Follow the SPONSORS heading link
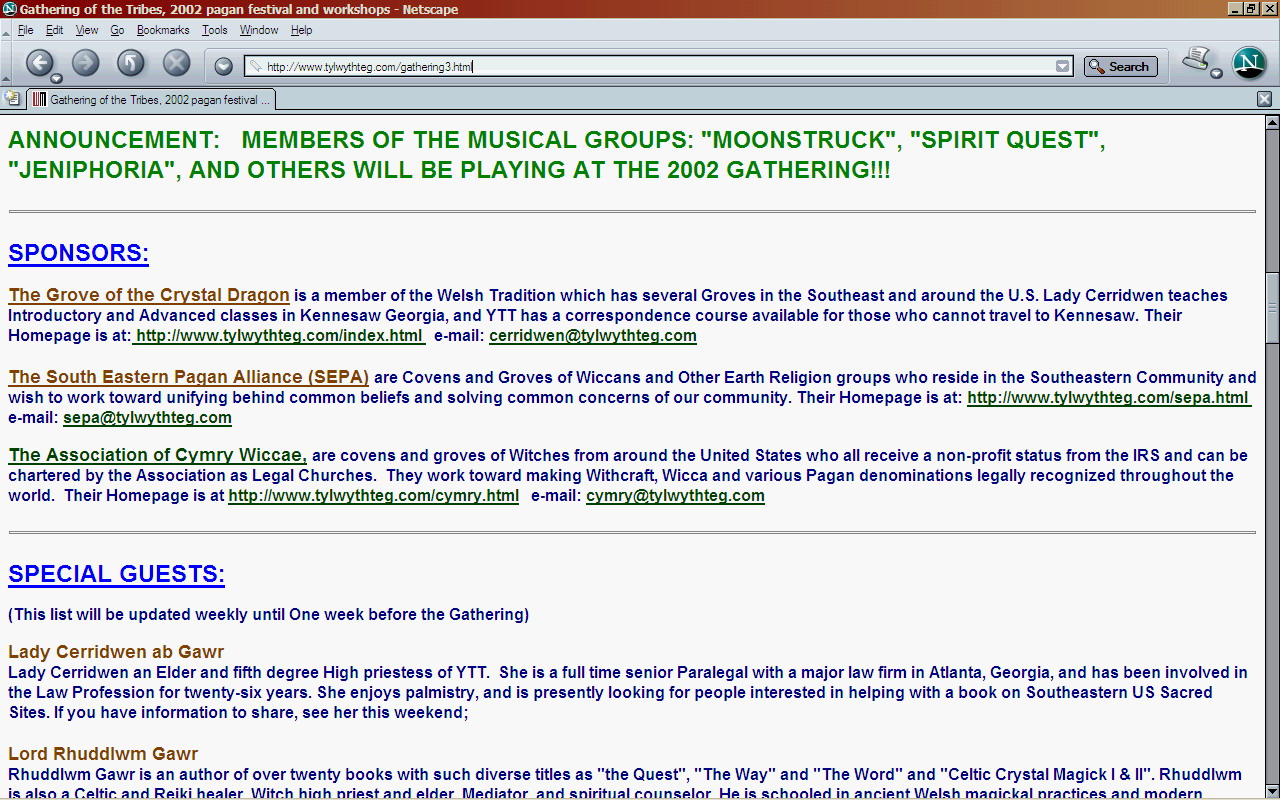Viewport: 1280px width, 800px height. [78, 253]
